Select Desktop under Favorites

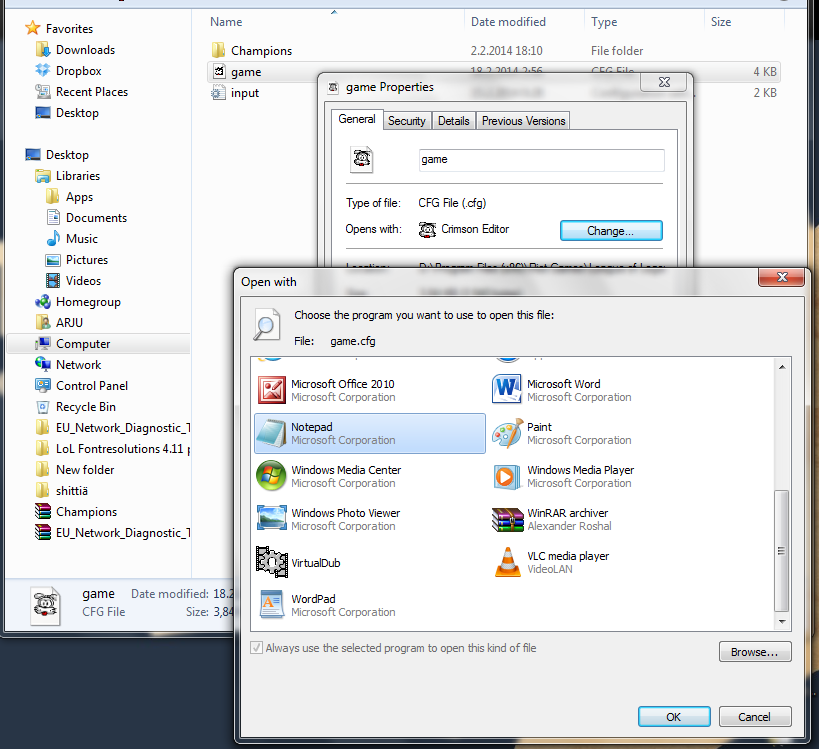click(77, 113)
